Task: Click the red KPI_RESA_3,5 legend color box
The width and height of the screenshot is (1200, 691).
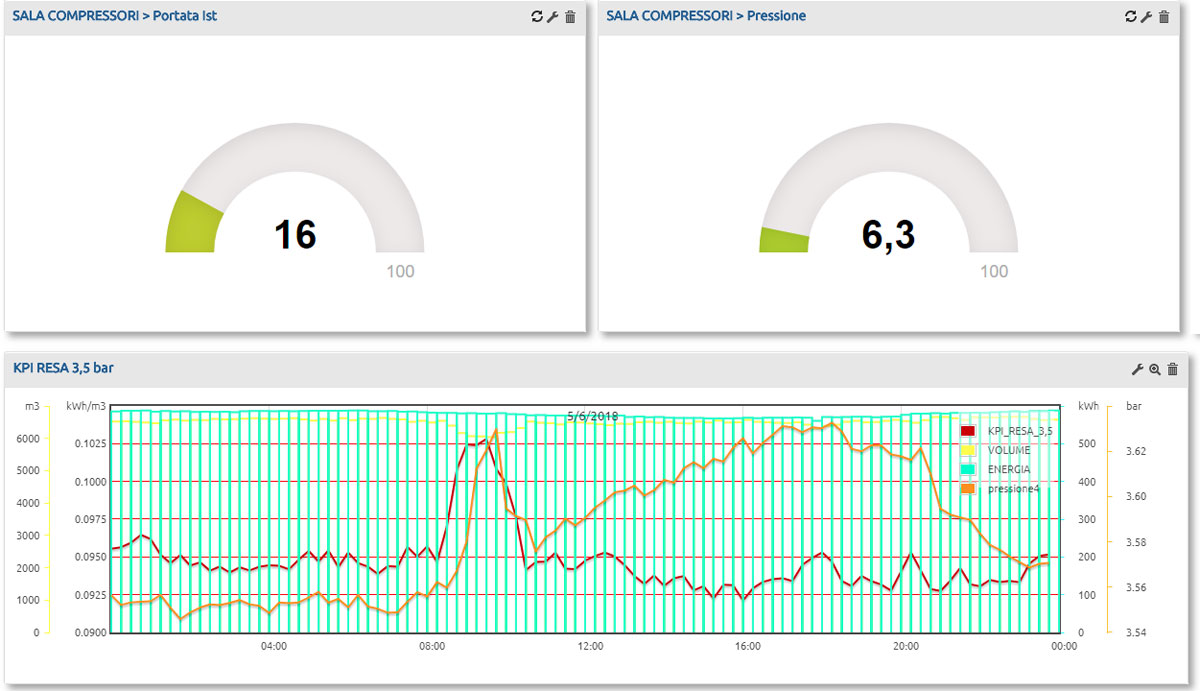Action: click(x=967, y=431)
